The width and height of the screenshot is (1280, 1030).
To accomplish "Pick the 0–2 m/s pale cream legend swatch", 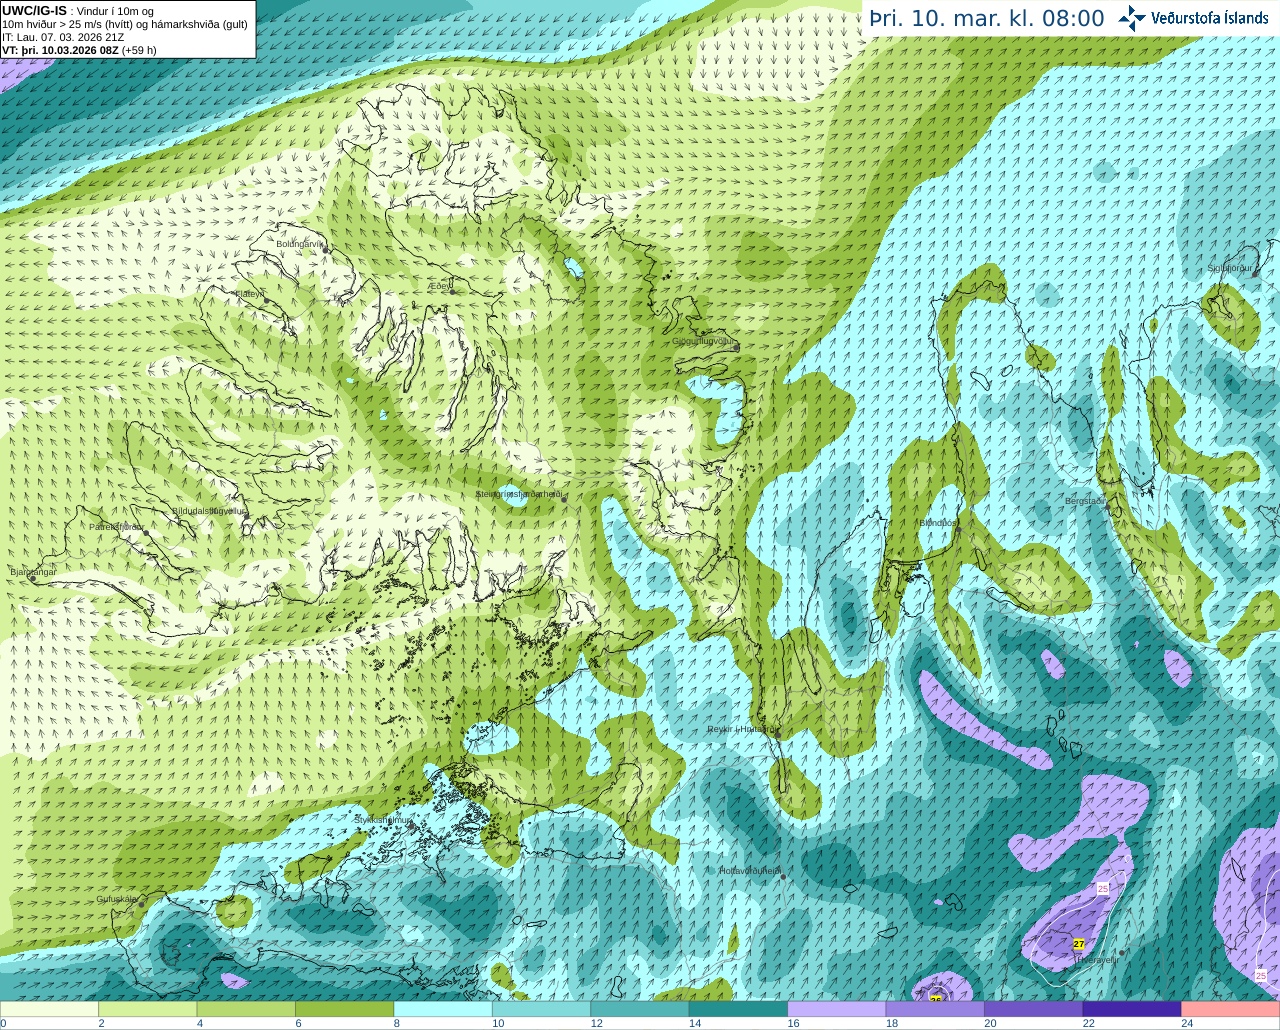I will 49,1009.
